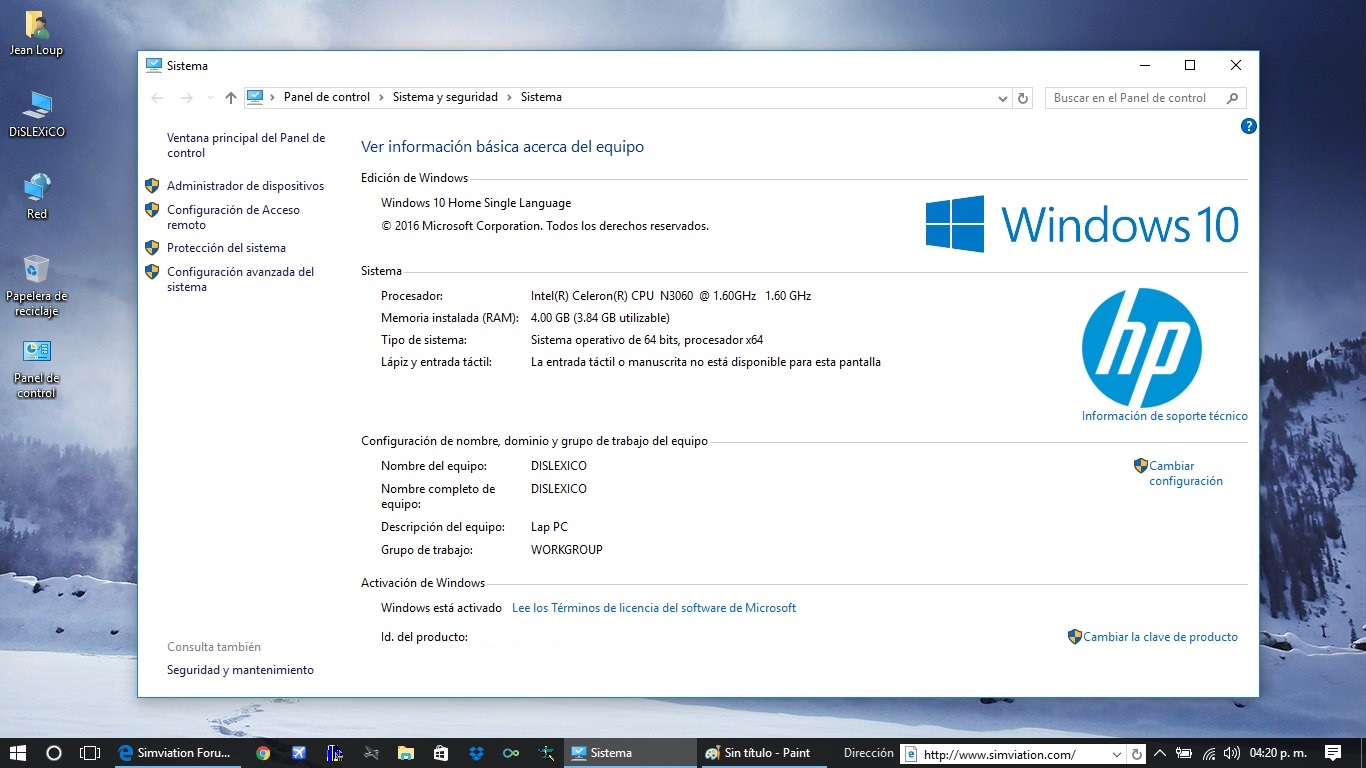This screenshot has width=1366, height=768.
Task: Open Cortana search circle in taskbar
Action: pyautogui.click(x=54, y=753)
